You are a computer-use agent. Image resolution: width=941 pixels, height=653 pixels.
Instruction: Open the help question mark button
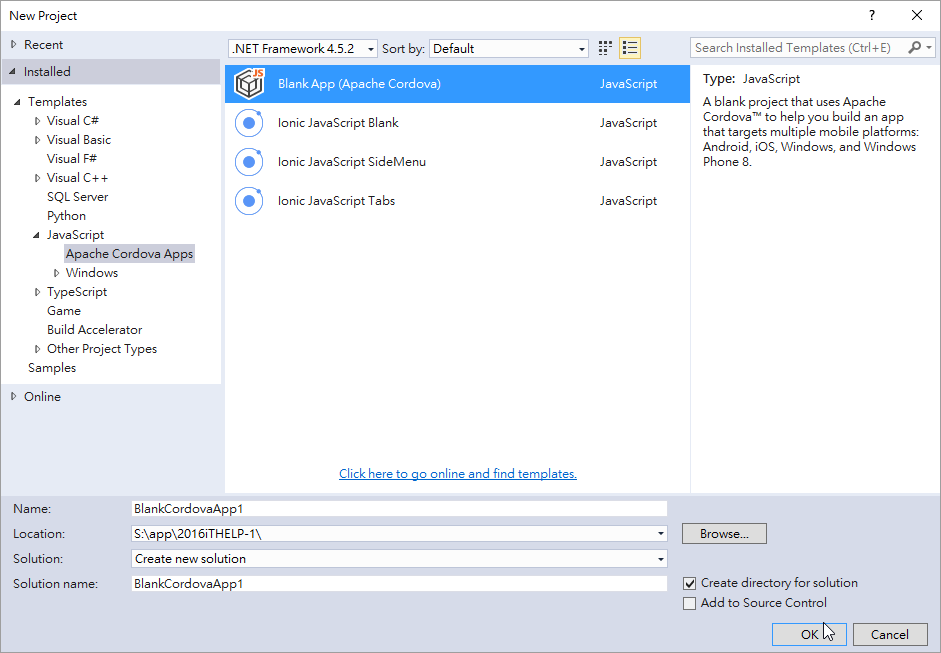tap(871, 16)
